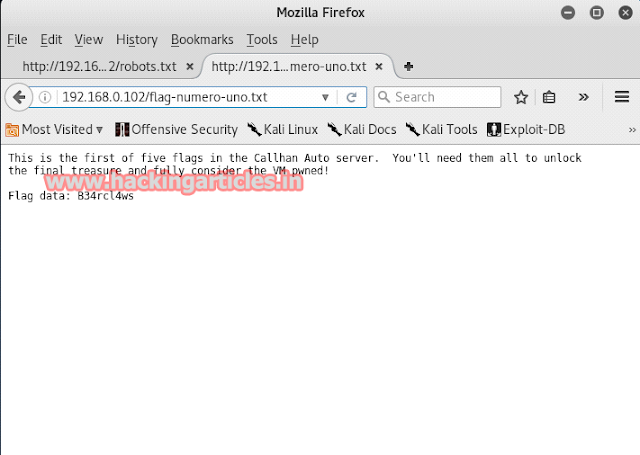Viewport: 640px width, 455px height.
Task: Open the History menu
Action: [x=137, y=40]
